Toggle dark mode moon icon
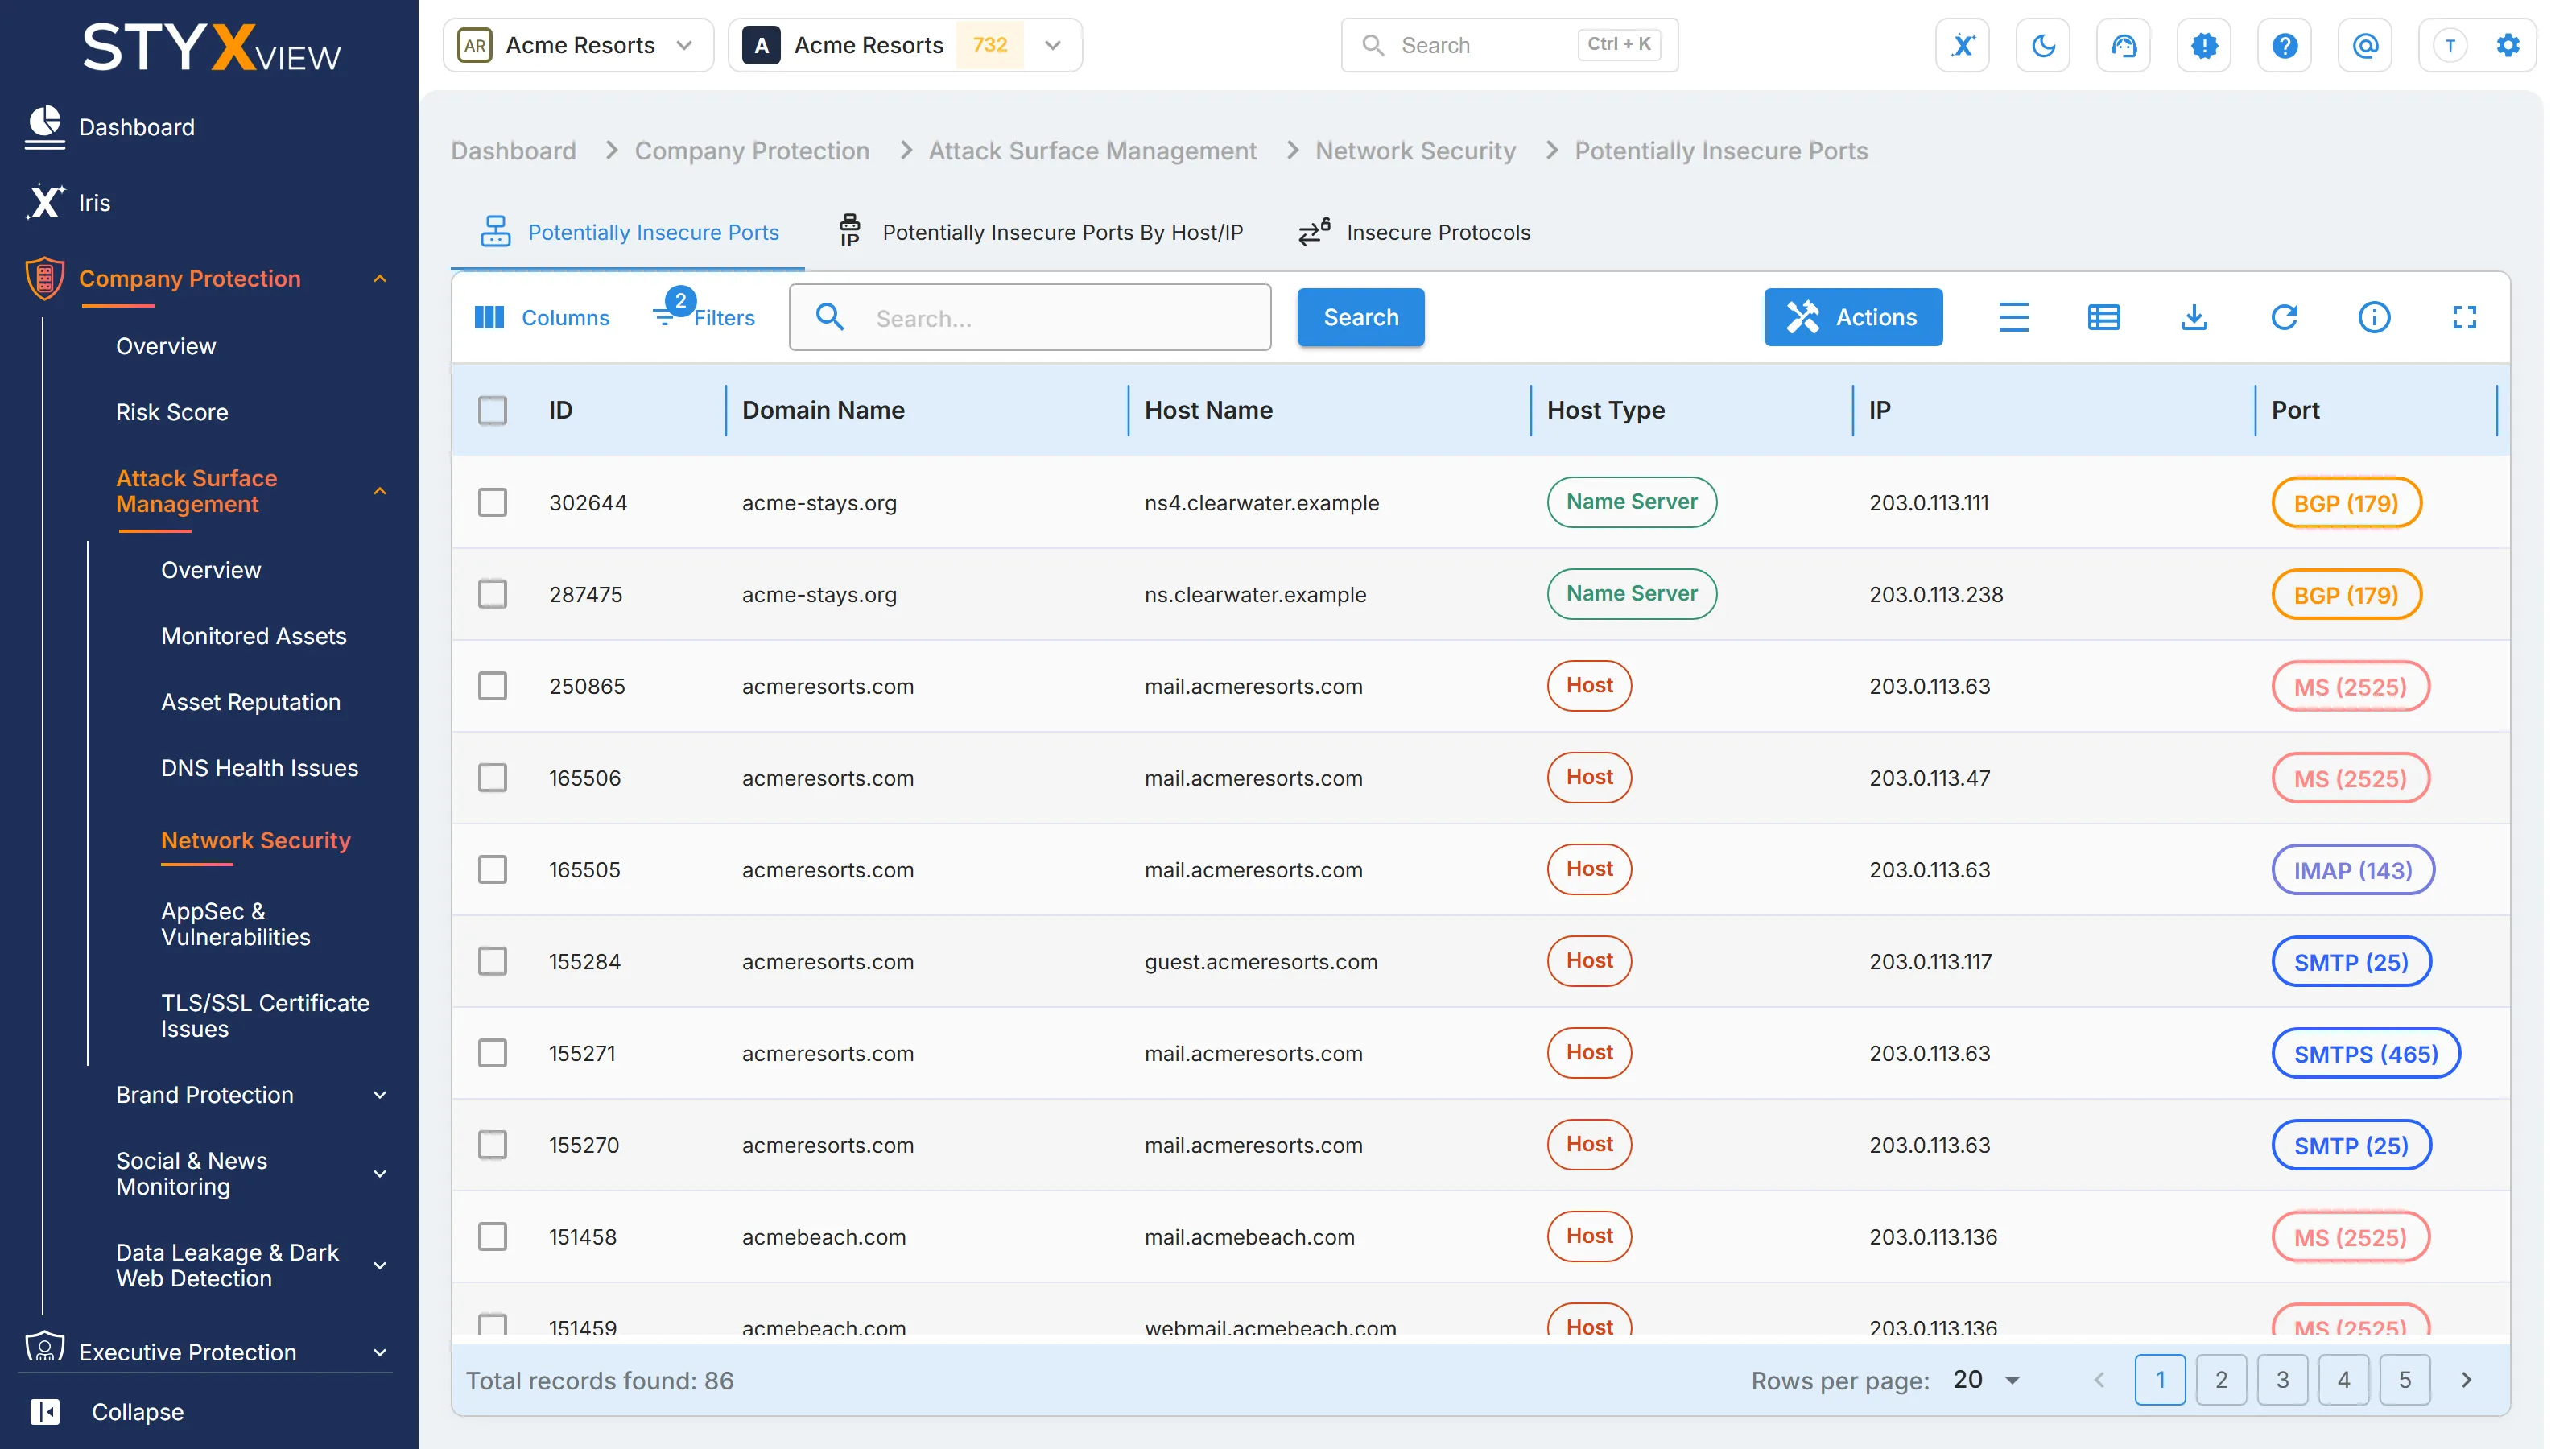 (x=2043, y=45)
